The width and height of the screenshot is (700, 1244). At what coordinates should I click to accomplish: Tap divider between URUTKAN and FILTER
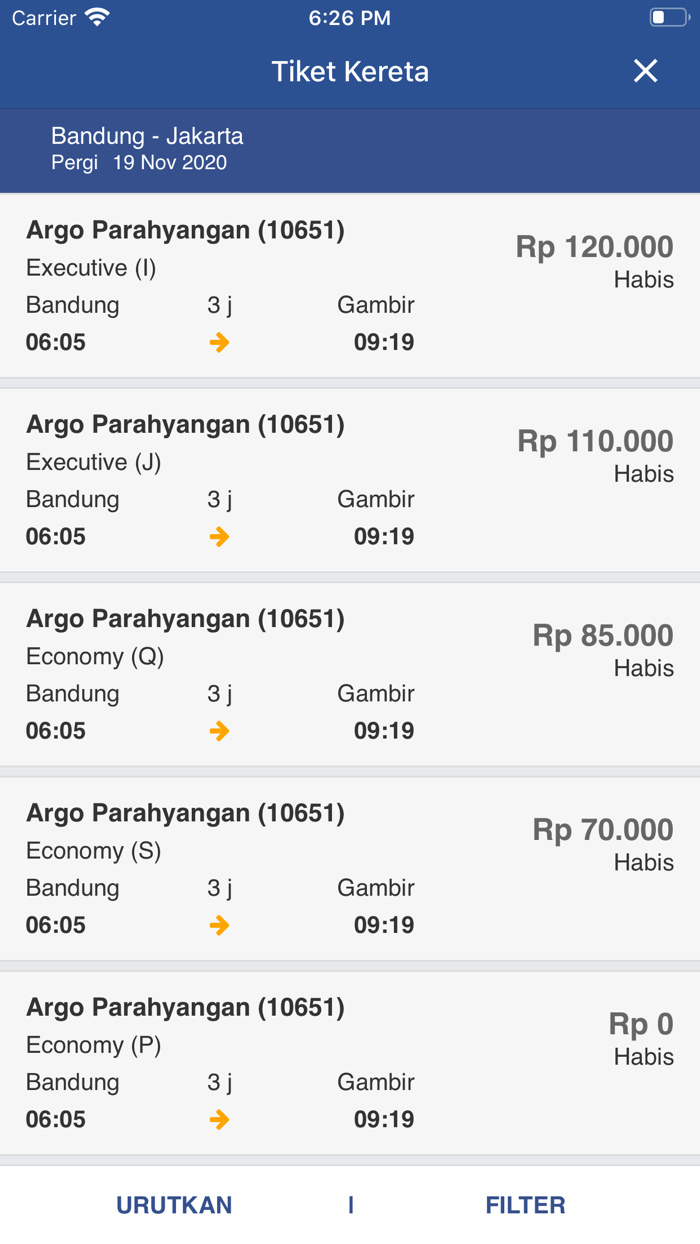350,1205
